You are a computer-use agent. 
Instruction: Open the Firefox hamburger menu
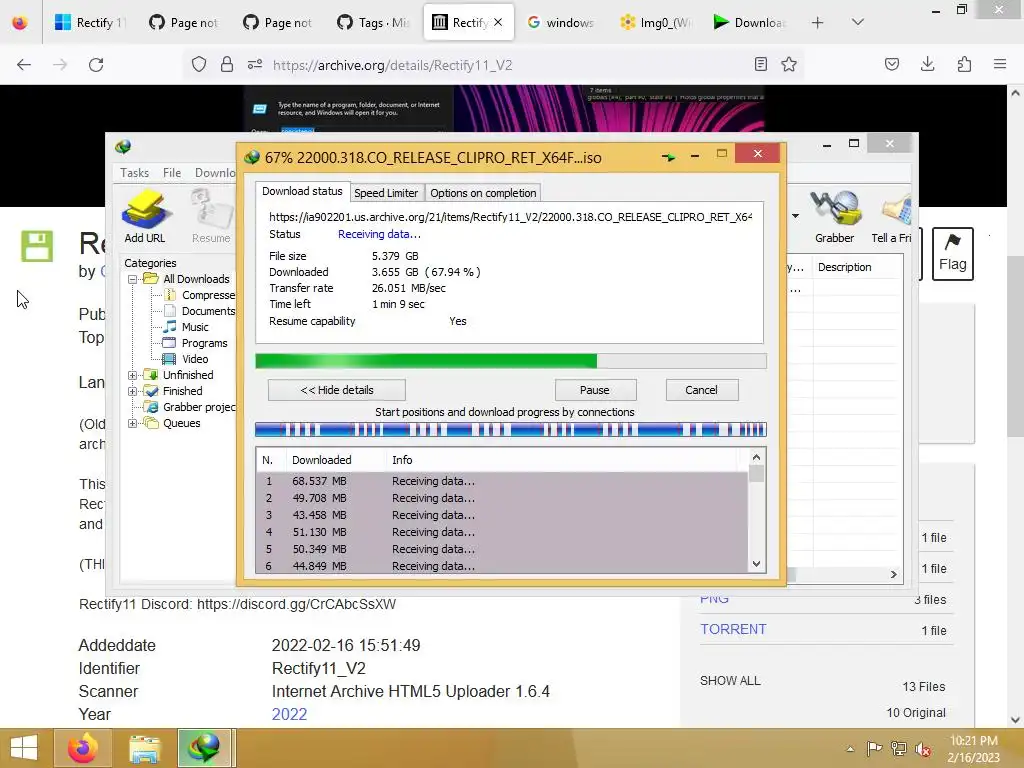[1000, 65]
